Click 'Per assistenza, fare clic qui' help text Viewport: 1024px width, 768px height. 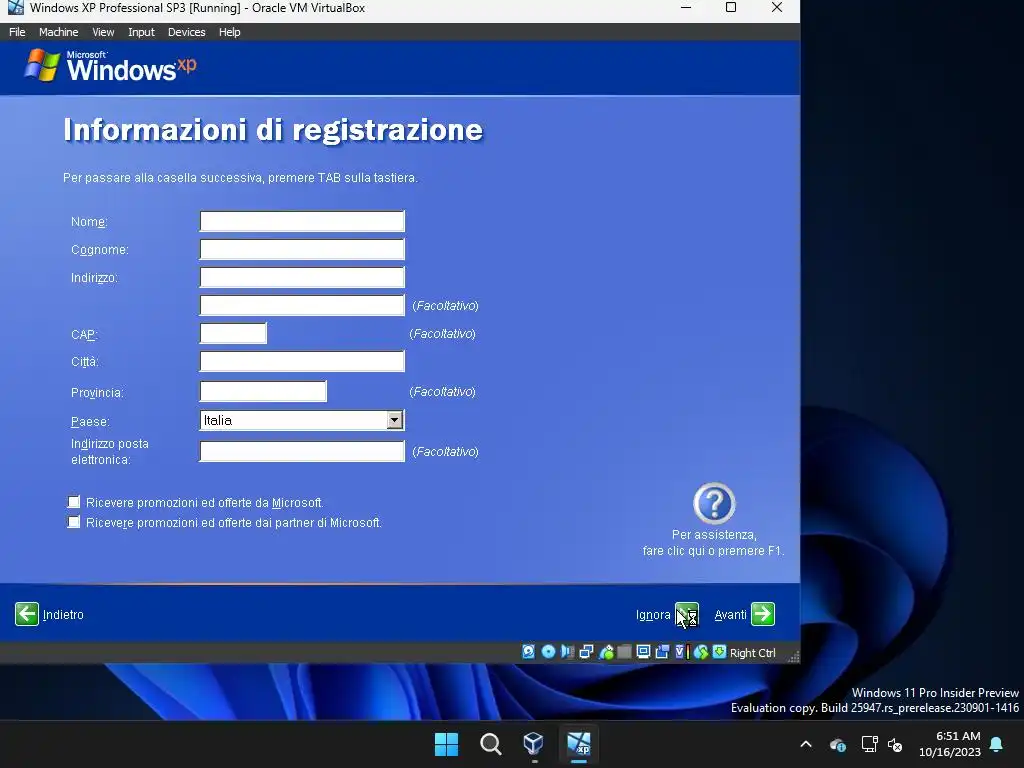click(x=713, y=543)
